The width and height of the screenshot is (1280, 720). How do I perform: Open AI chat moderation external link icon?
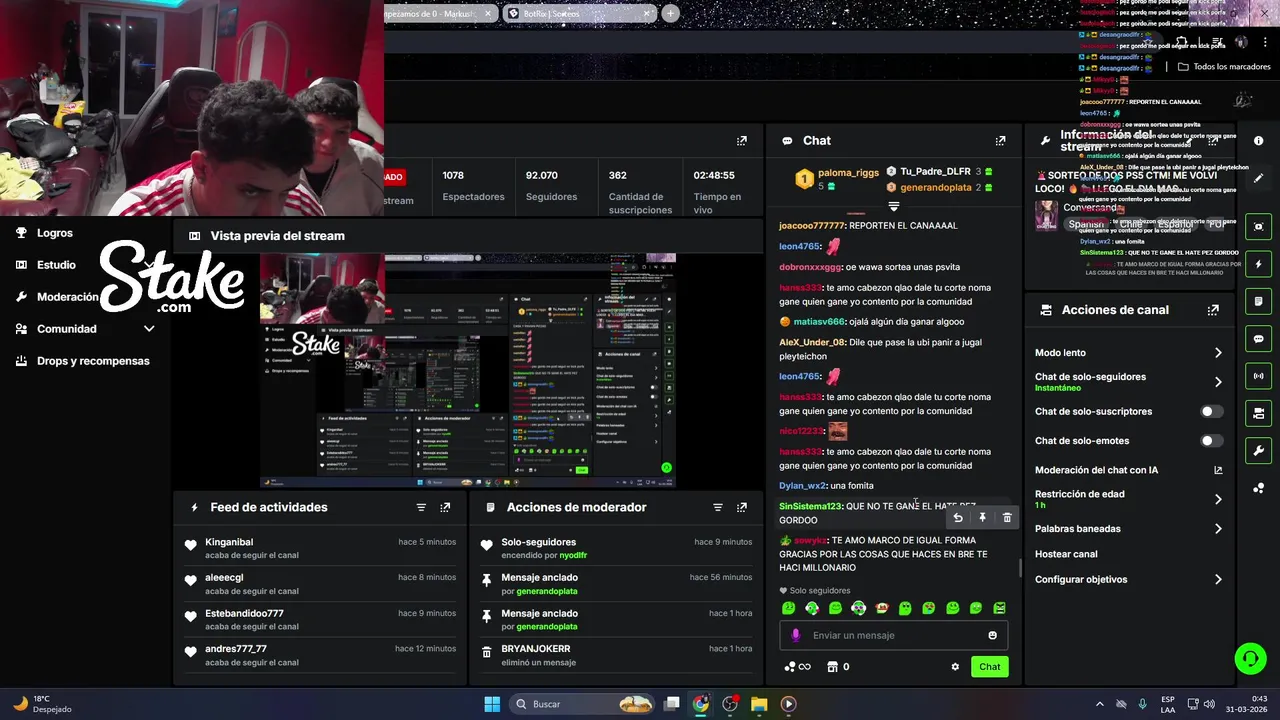(x=1218, y=470)
